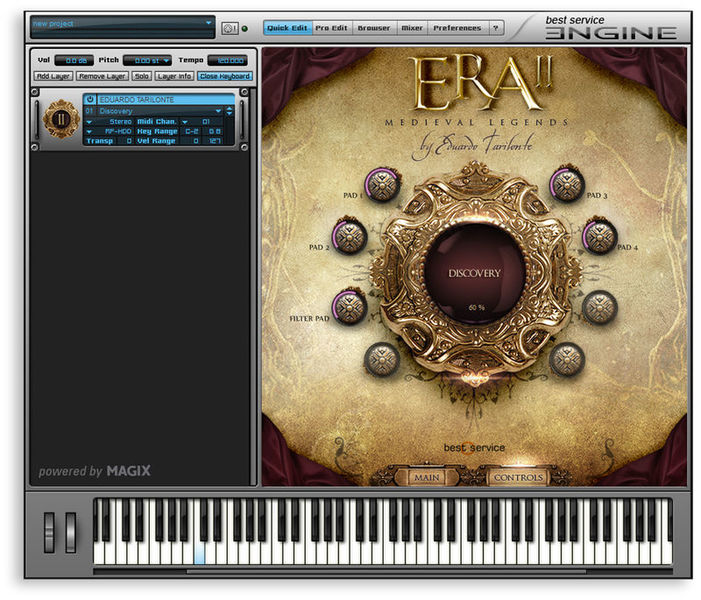This screenshot has height=600, width=701.
Task: Click the Add Layer button
Action: [53, 76]
